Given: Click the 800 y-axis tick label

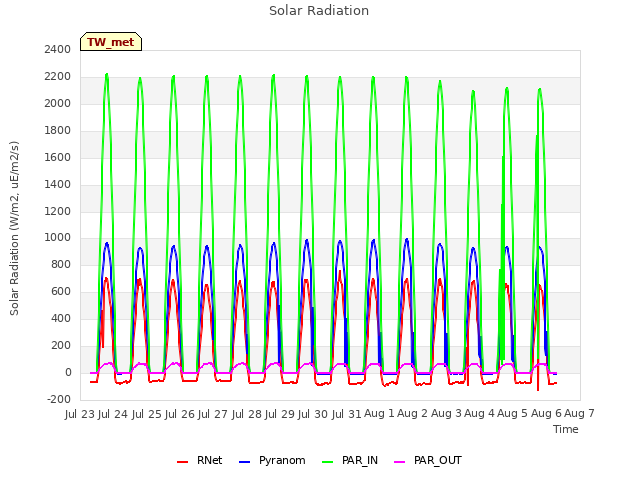Looking at the screenshot, I should click(x=61, y=264).
